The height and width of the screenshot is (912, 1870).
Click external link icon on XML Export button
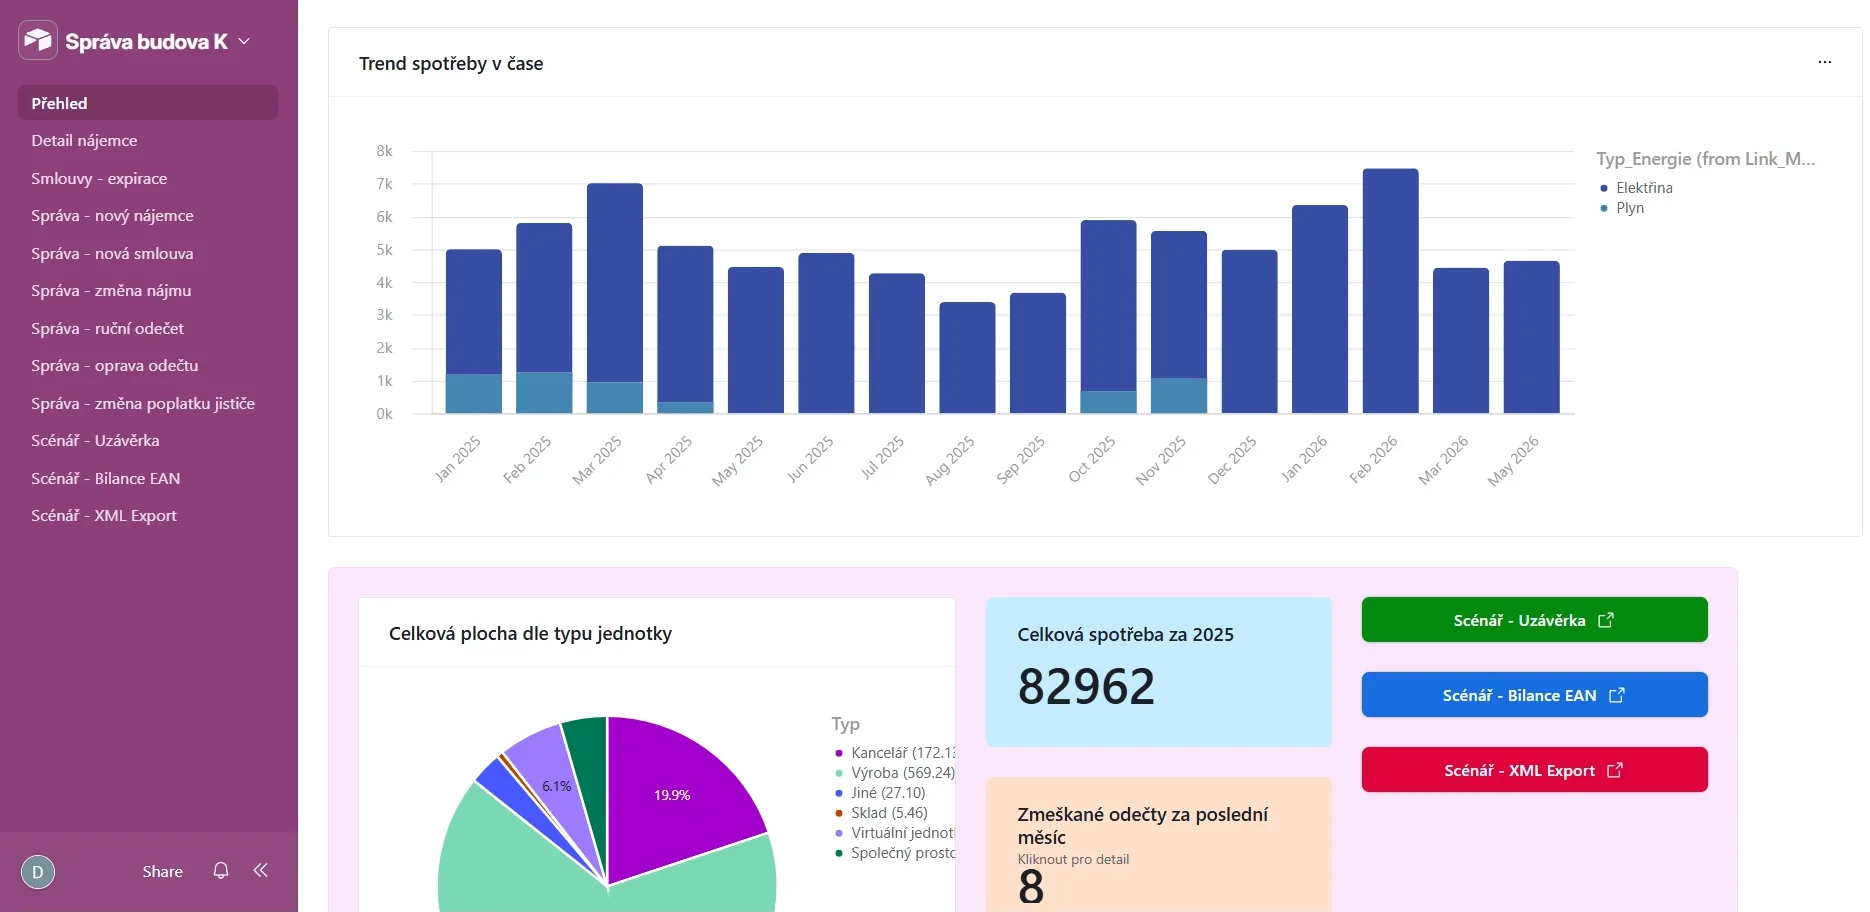coord(1615,770)
